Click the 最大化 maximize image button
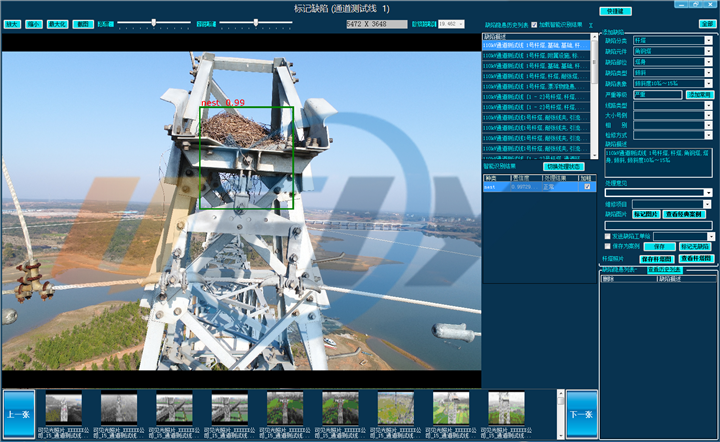This screenshot has height=442, width=720. 57,24
